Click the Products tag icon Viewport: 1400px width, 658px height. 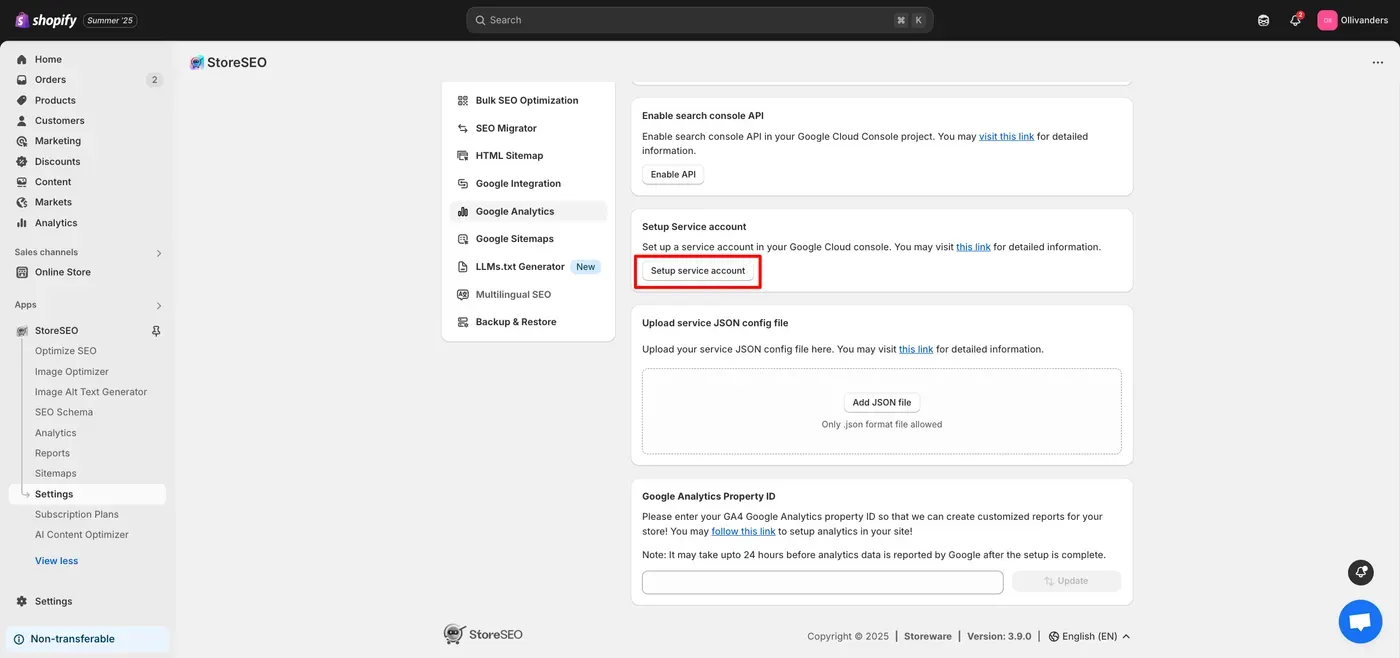(x=22, y=100)
